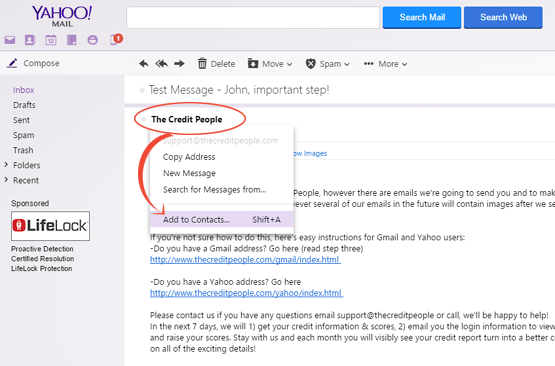Select Copy Address menu item
Screen dimensions: 555x366
tap(222, 157)
